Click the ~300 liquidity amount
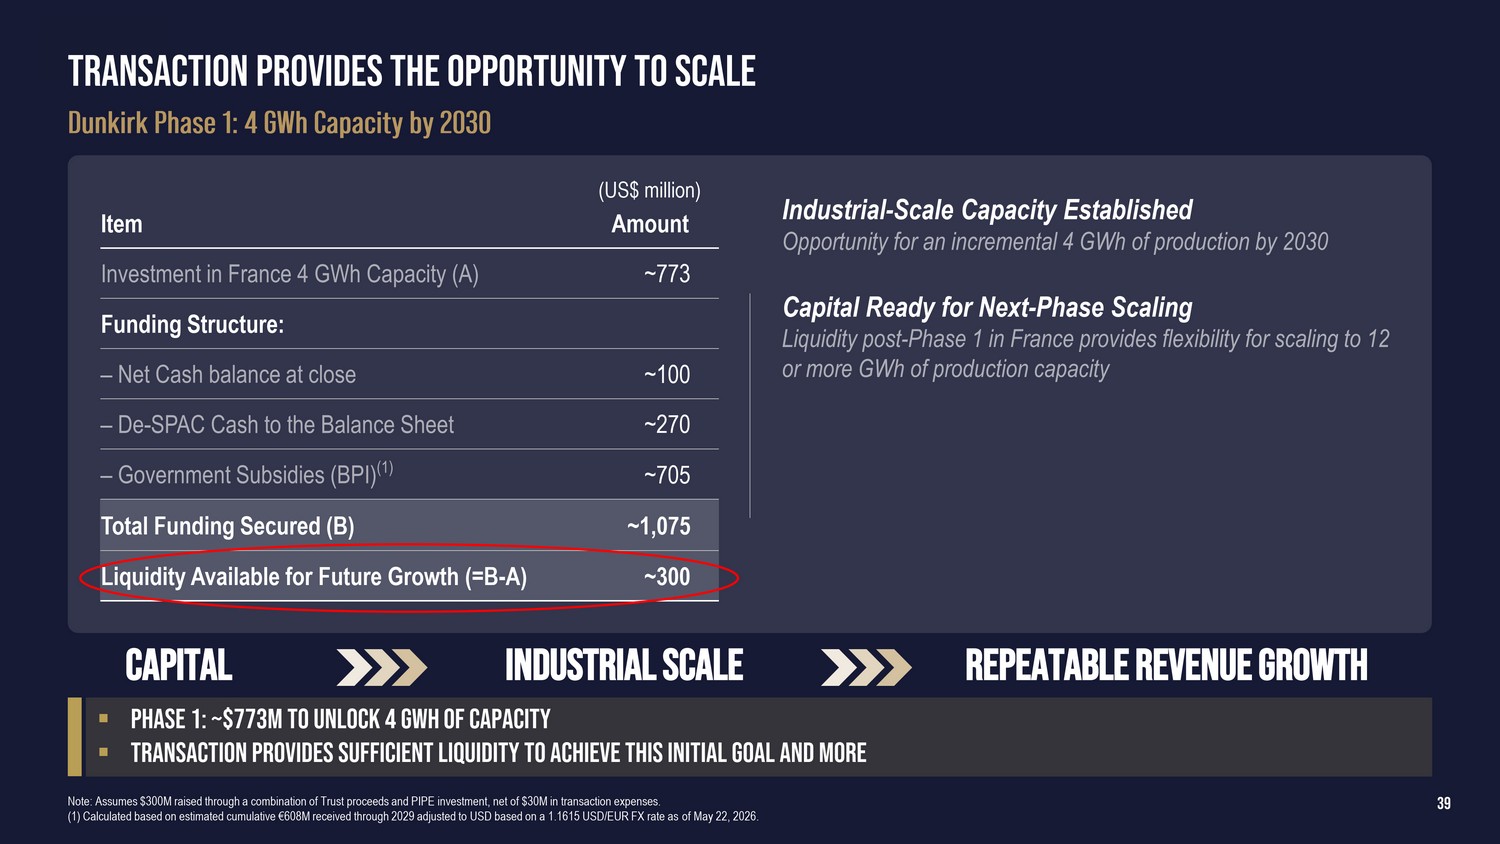Viewport: 1500px width, 844px height. point(667,577)
